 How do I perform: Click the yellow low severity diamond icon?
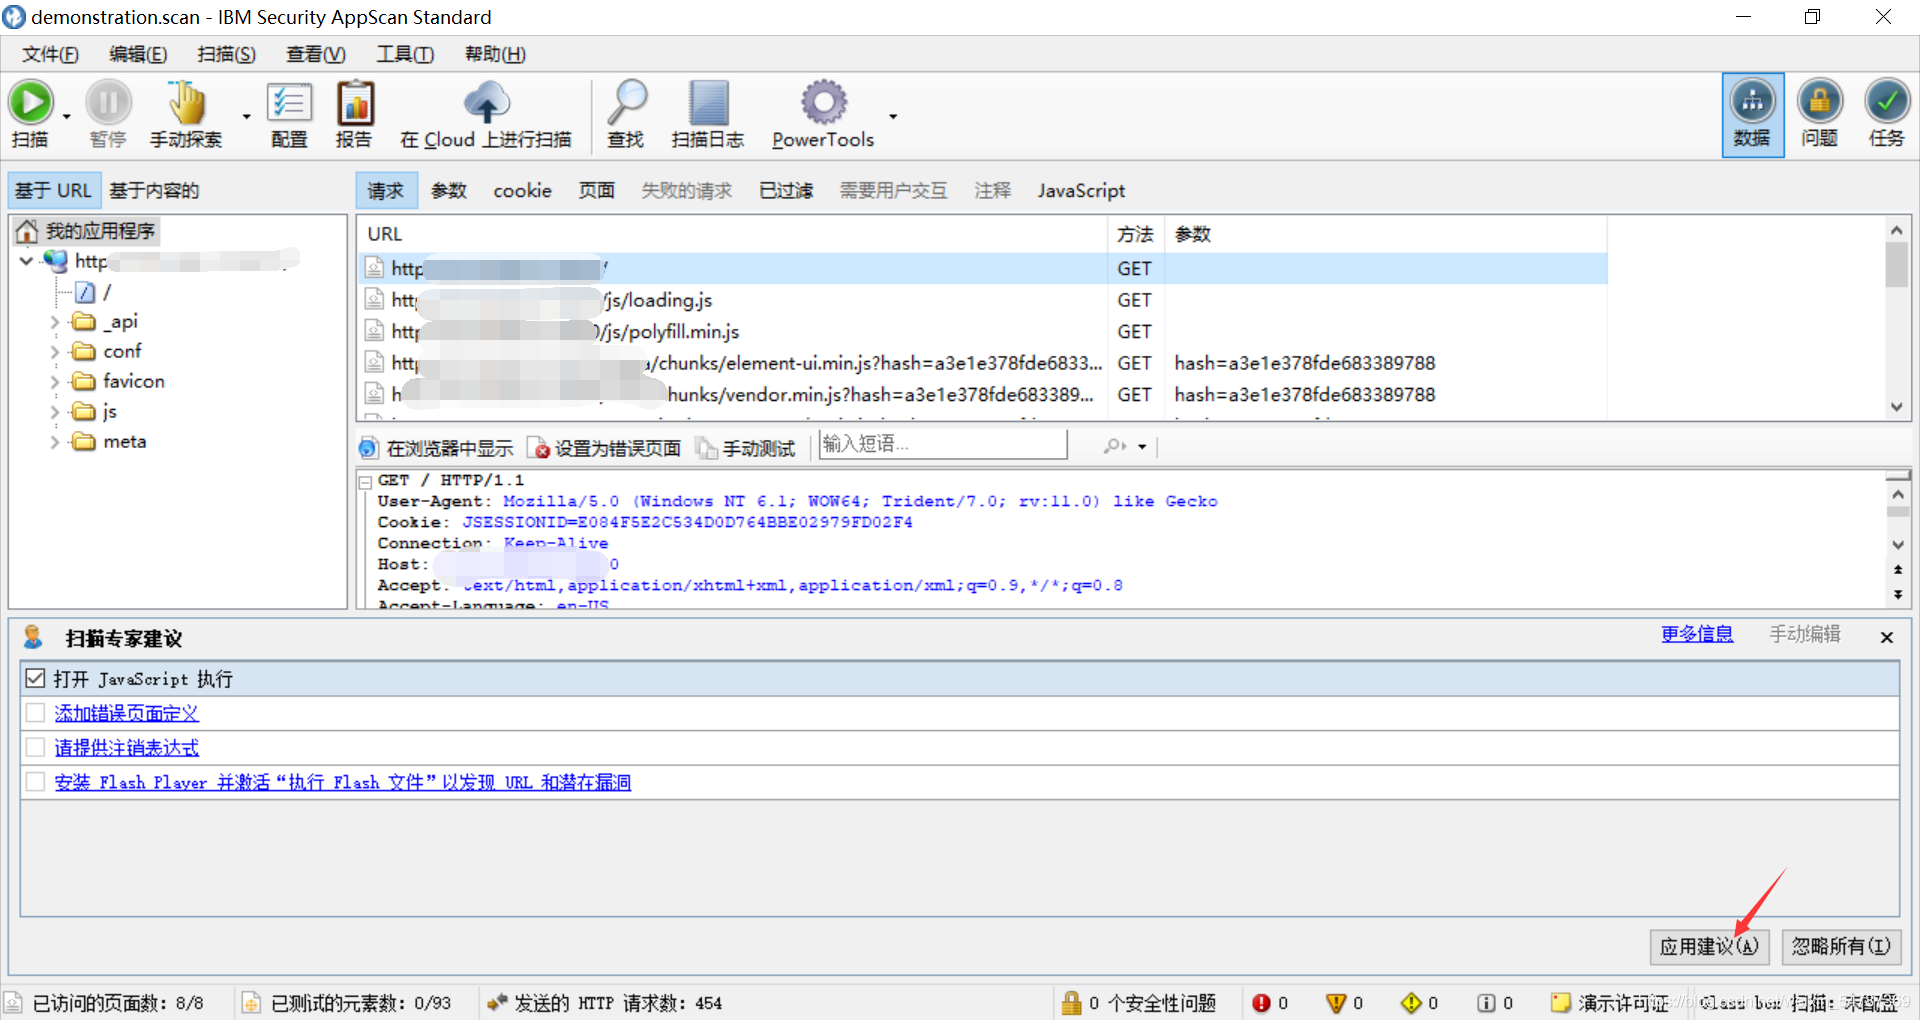click(1411, 1002)
